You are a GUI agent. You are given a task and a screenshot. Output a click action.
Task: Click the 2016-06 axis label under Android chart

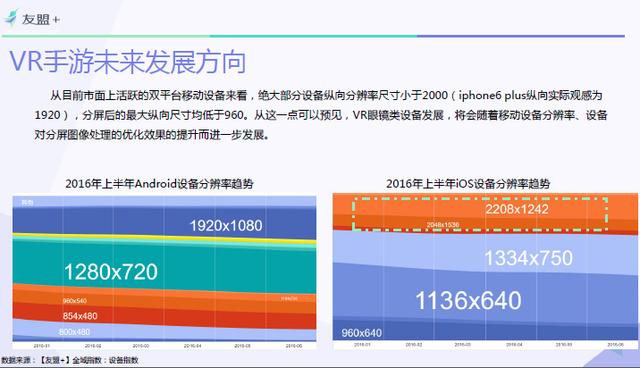[x=294, y=346]
